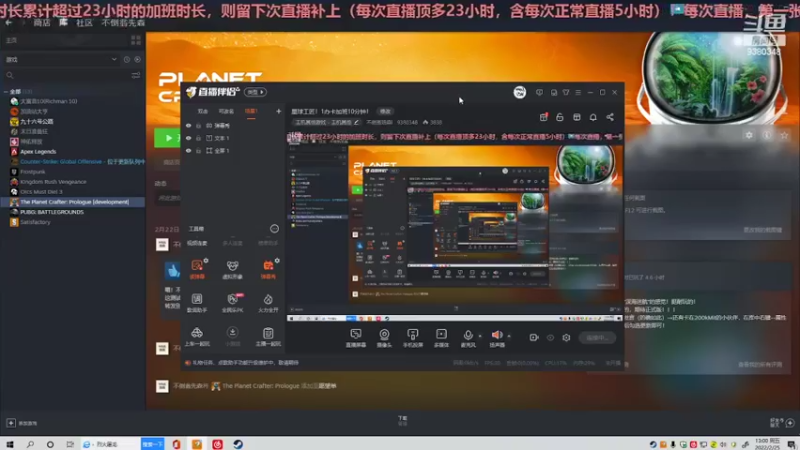Open Planet Crafter game settings gear

[749, 135]
